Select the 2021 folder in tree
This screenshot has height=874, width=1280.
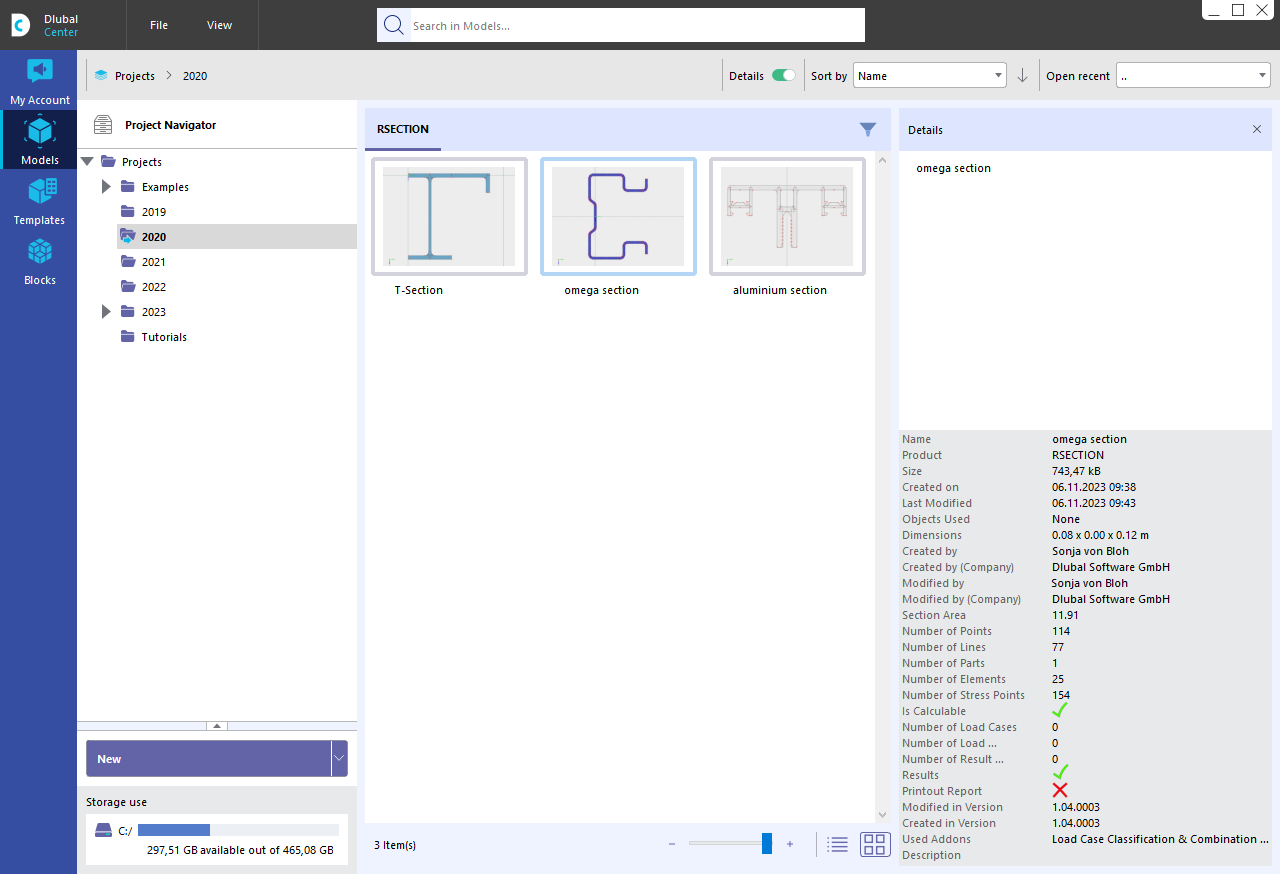pyautogui.click(x=154, y=262)
